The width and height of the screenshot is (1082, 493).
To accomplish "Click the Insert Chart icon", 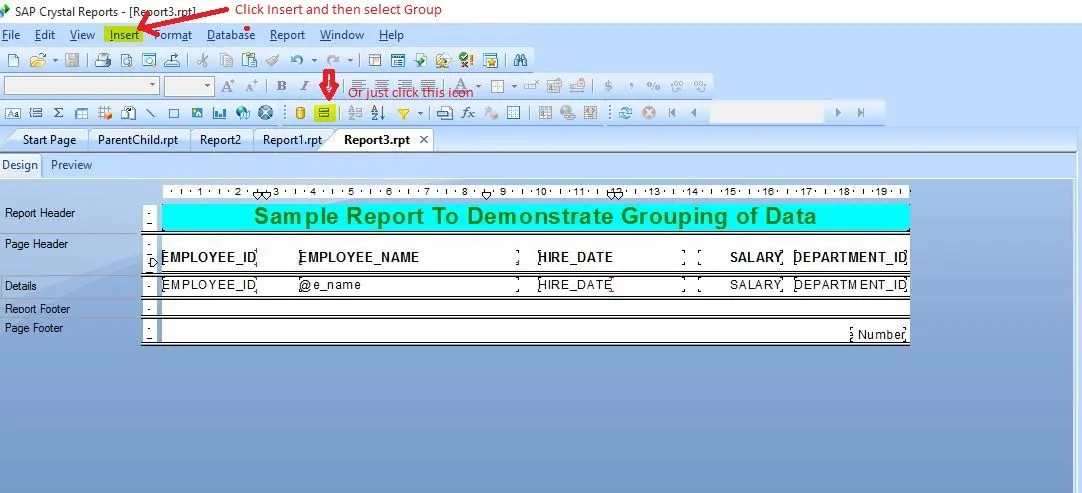I will pos(219,113).
